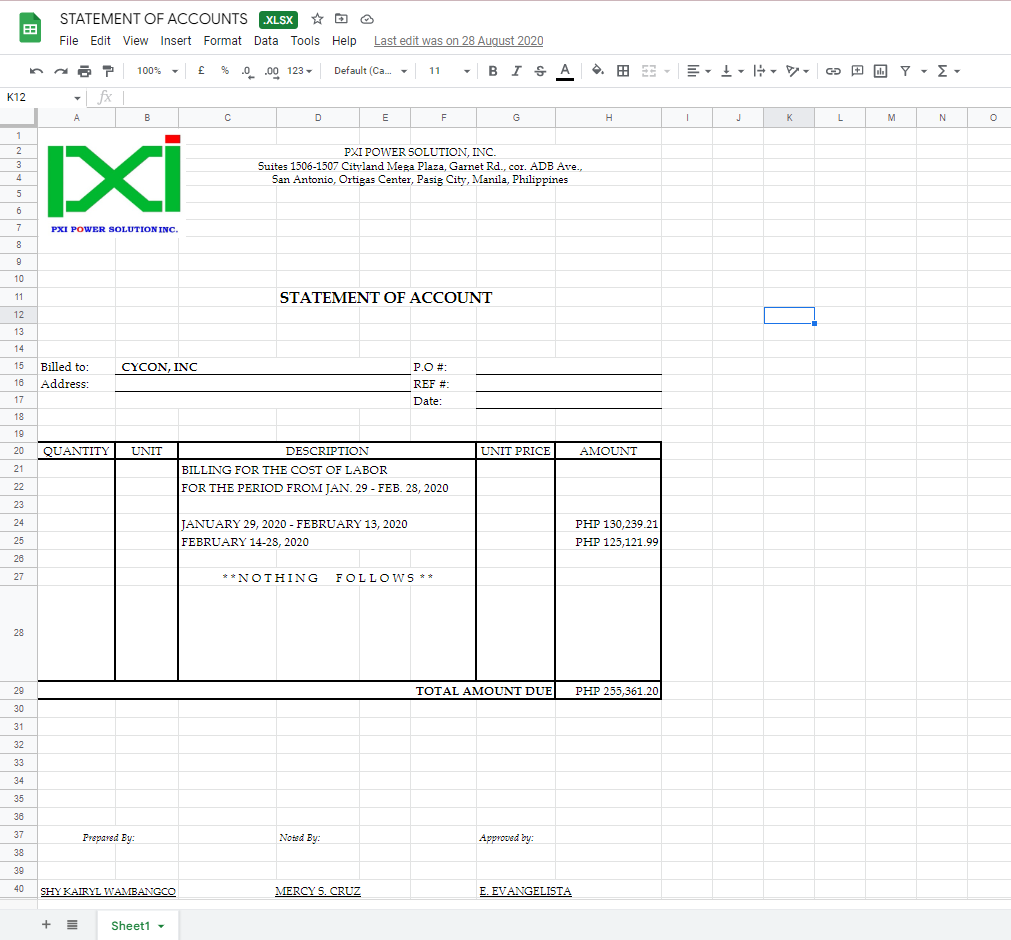Viewport: 1011px width, 940px height.
Task: Format as currency with pound icon
Action: click(201, 71)
